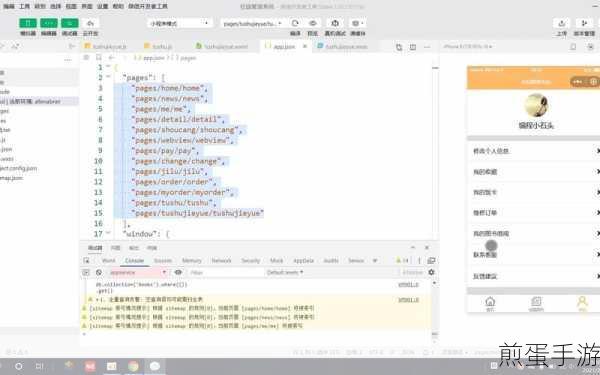This screenshot has width=600, height=375.
Task: Show more devtools tabs with the overflow arrow
Action: pos(375,261)
